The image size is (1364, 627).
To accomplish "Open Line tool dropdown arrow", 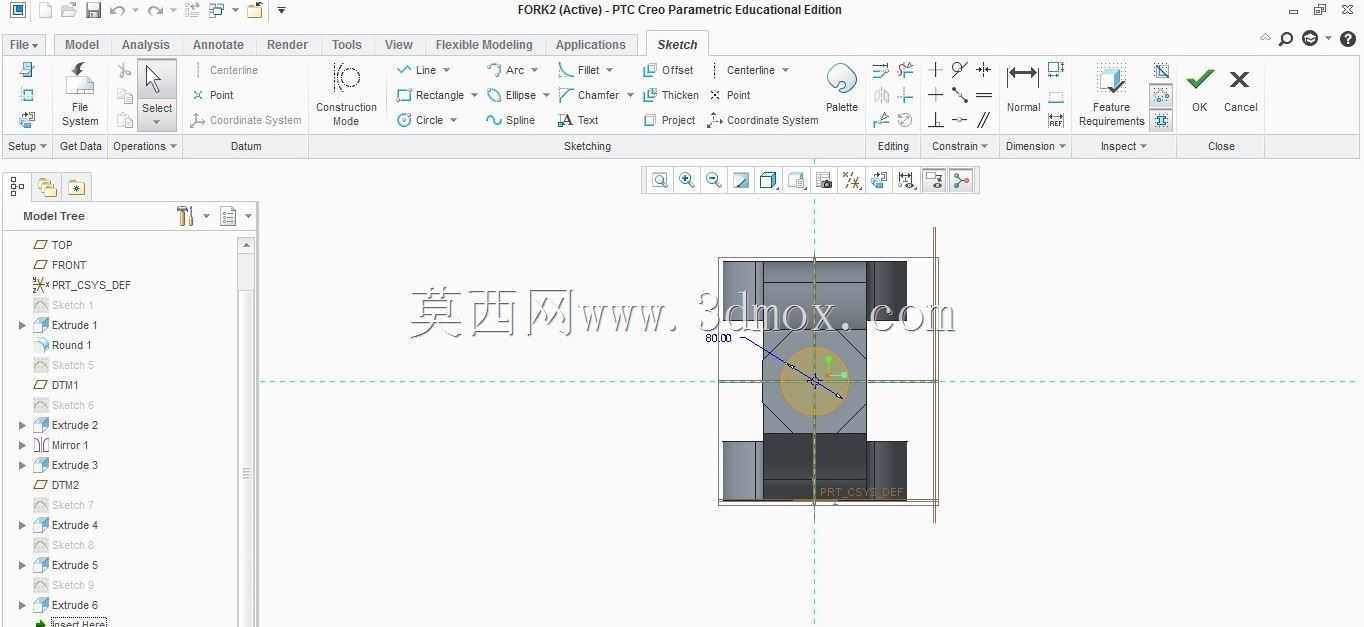I will tap(446, 70).
